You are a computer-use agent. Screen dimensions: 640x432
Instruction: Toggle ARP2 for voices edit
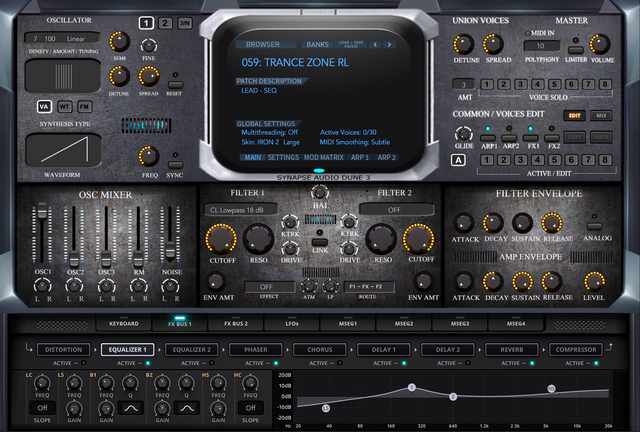pos(509,138)
